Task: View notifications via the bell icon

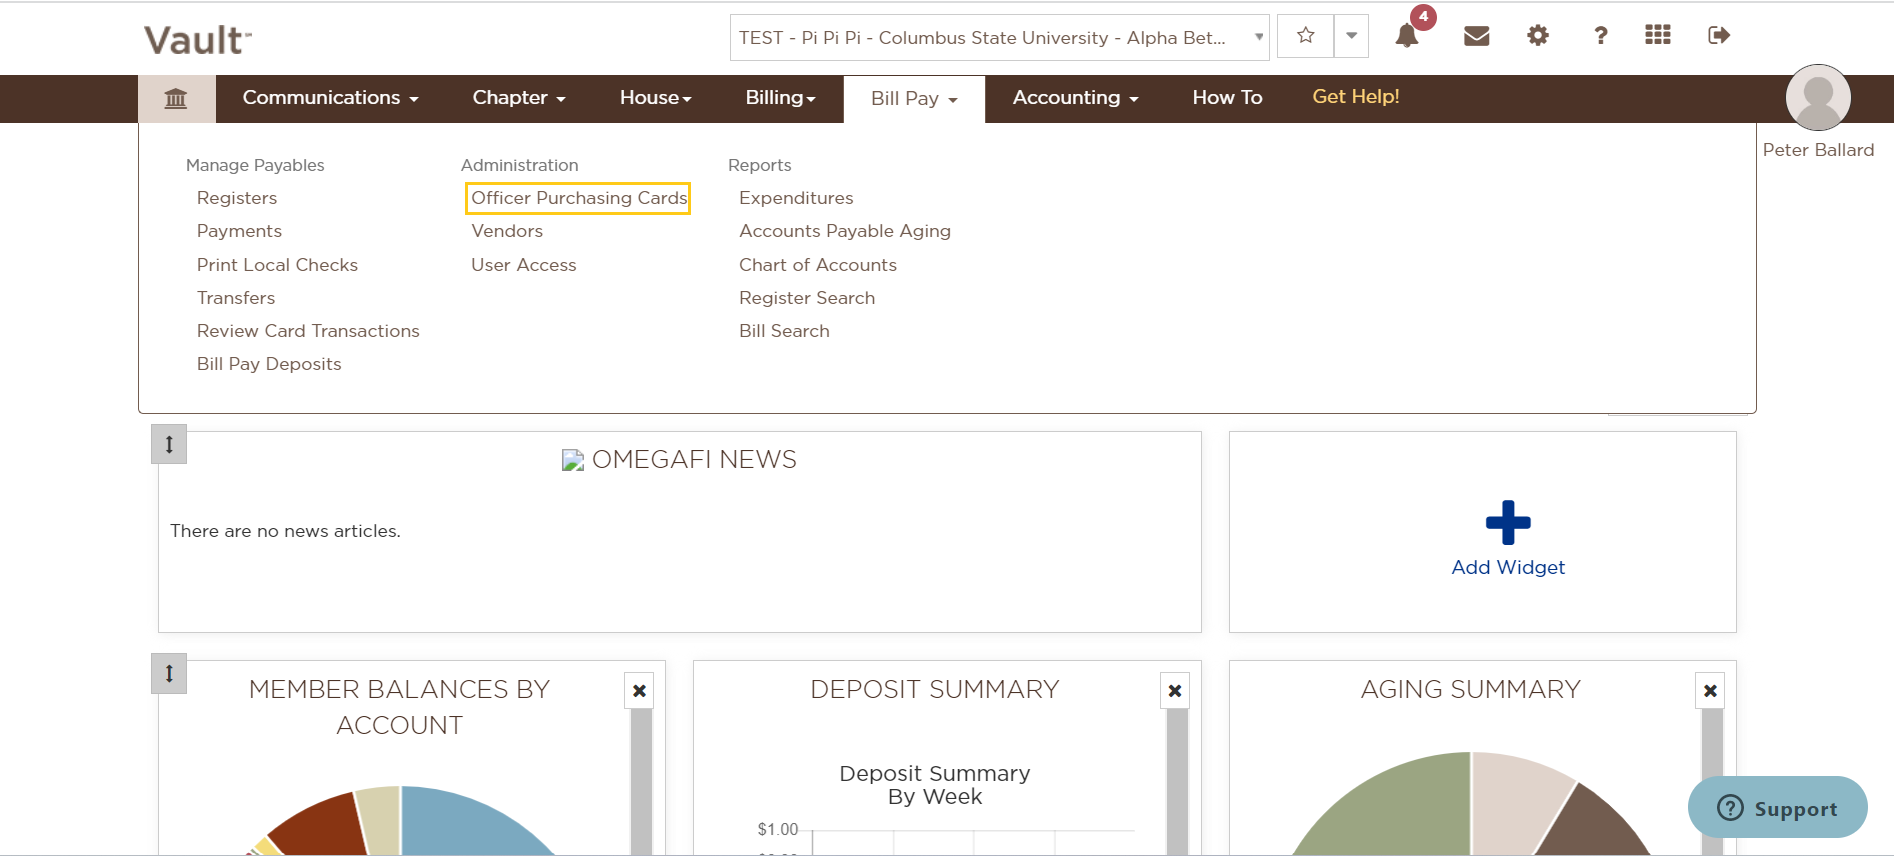Action: [1407, 36]
